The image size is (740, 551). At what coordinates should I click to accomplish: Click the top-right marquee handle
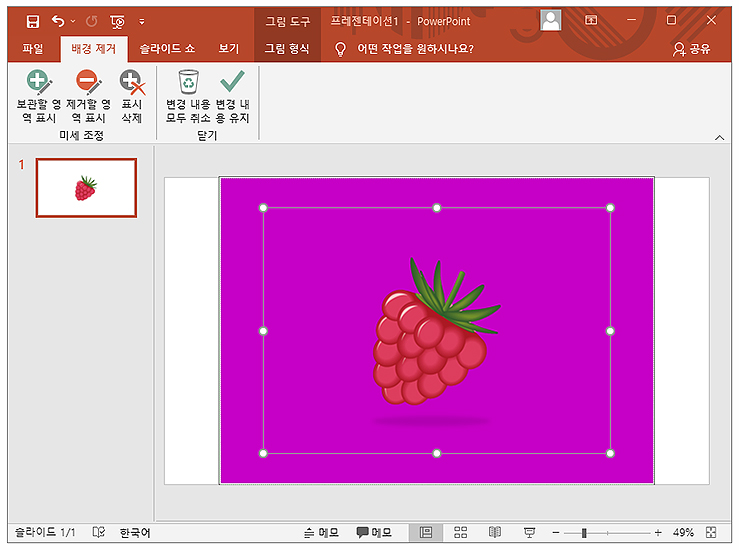tap(610, 208)
